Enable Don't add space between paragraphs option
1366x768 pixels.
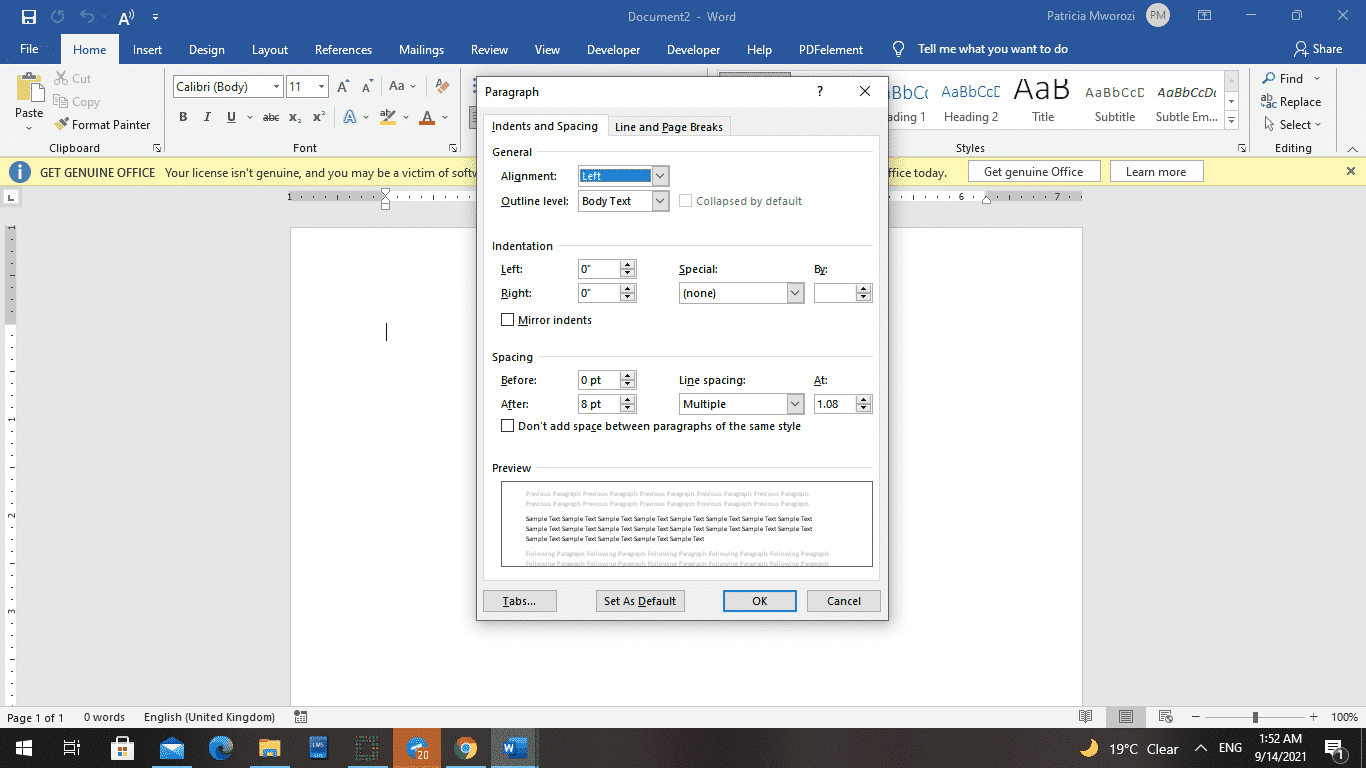click(508, 425)
